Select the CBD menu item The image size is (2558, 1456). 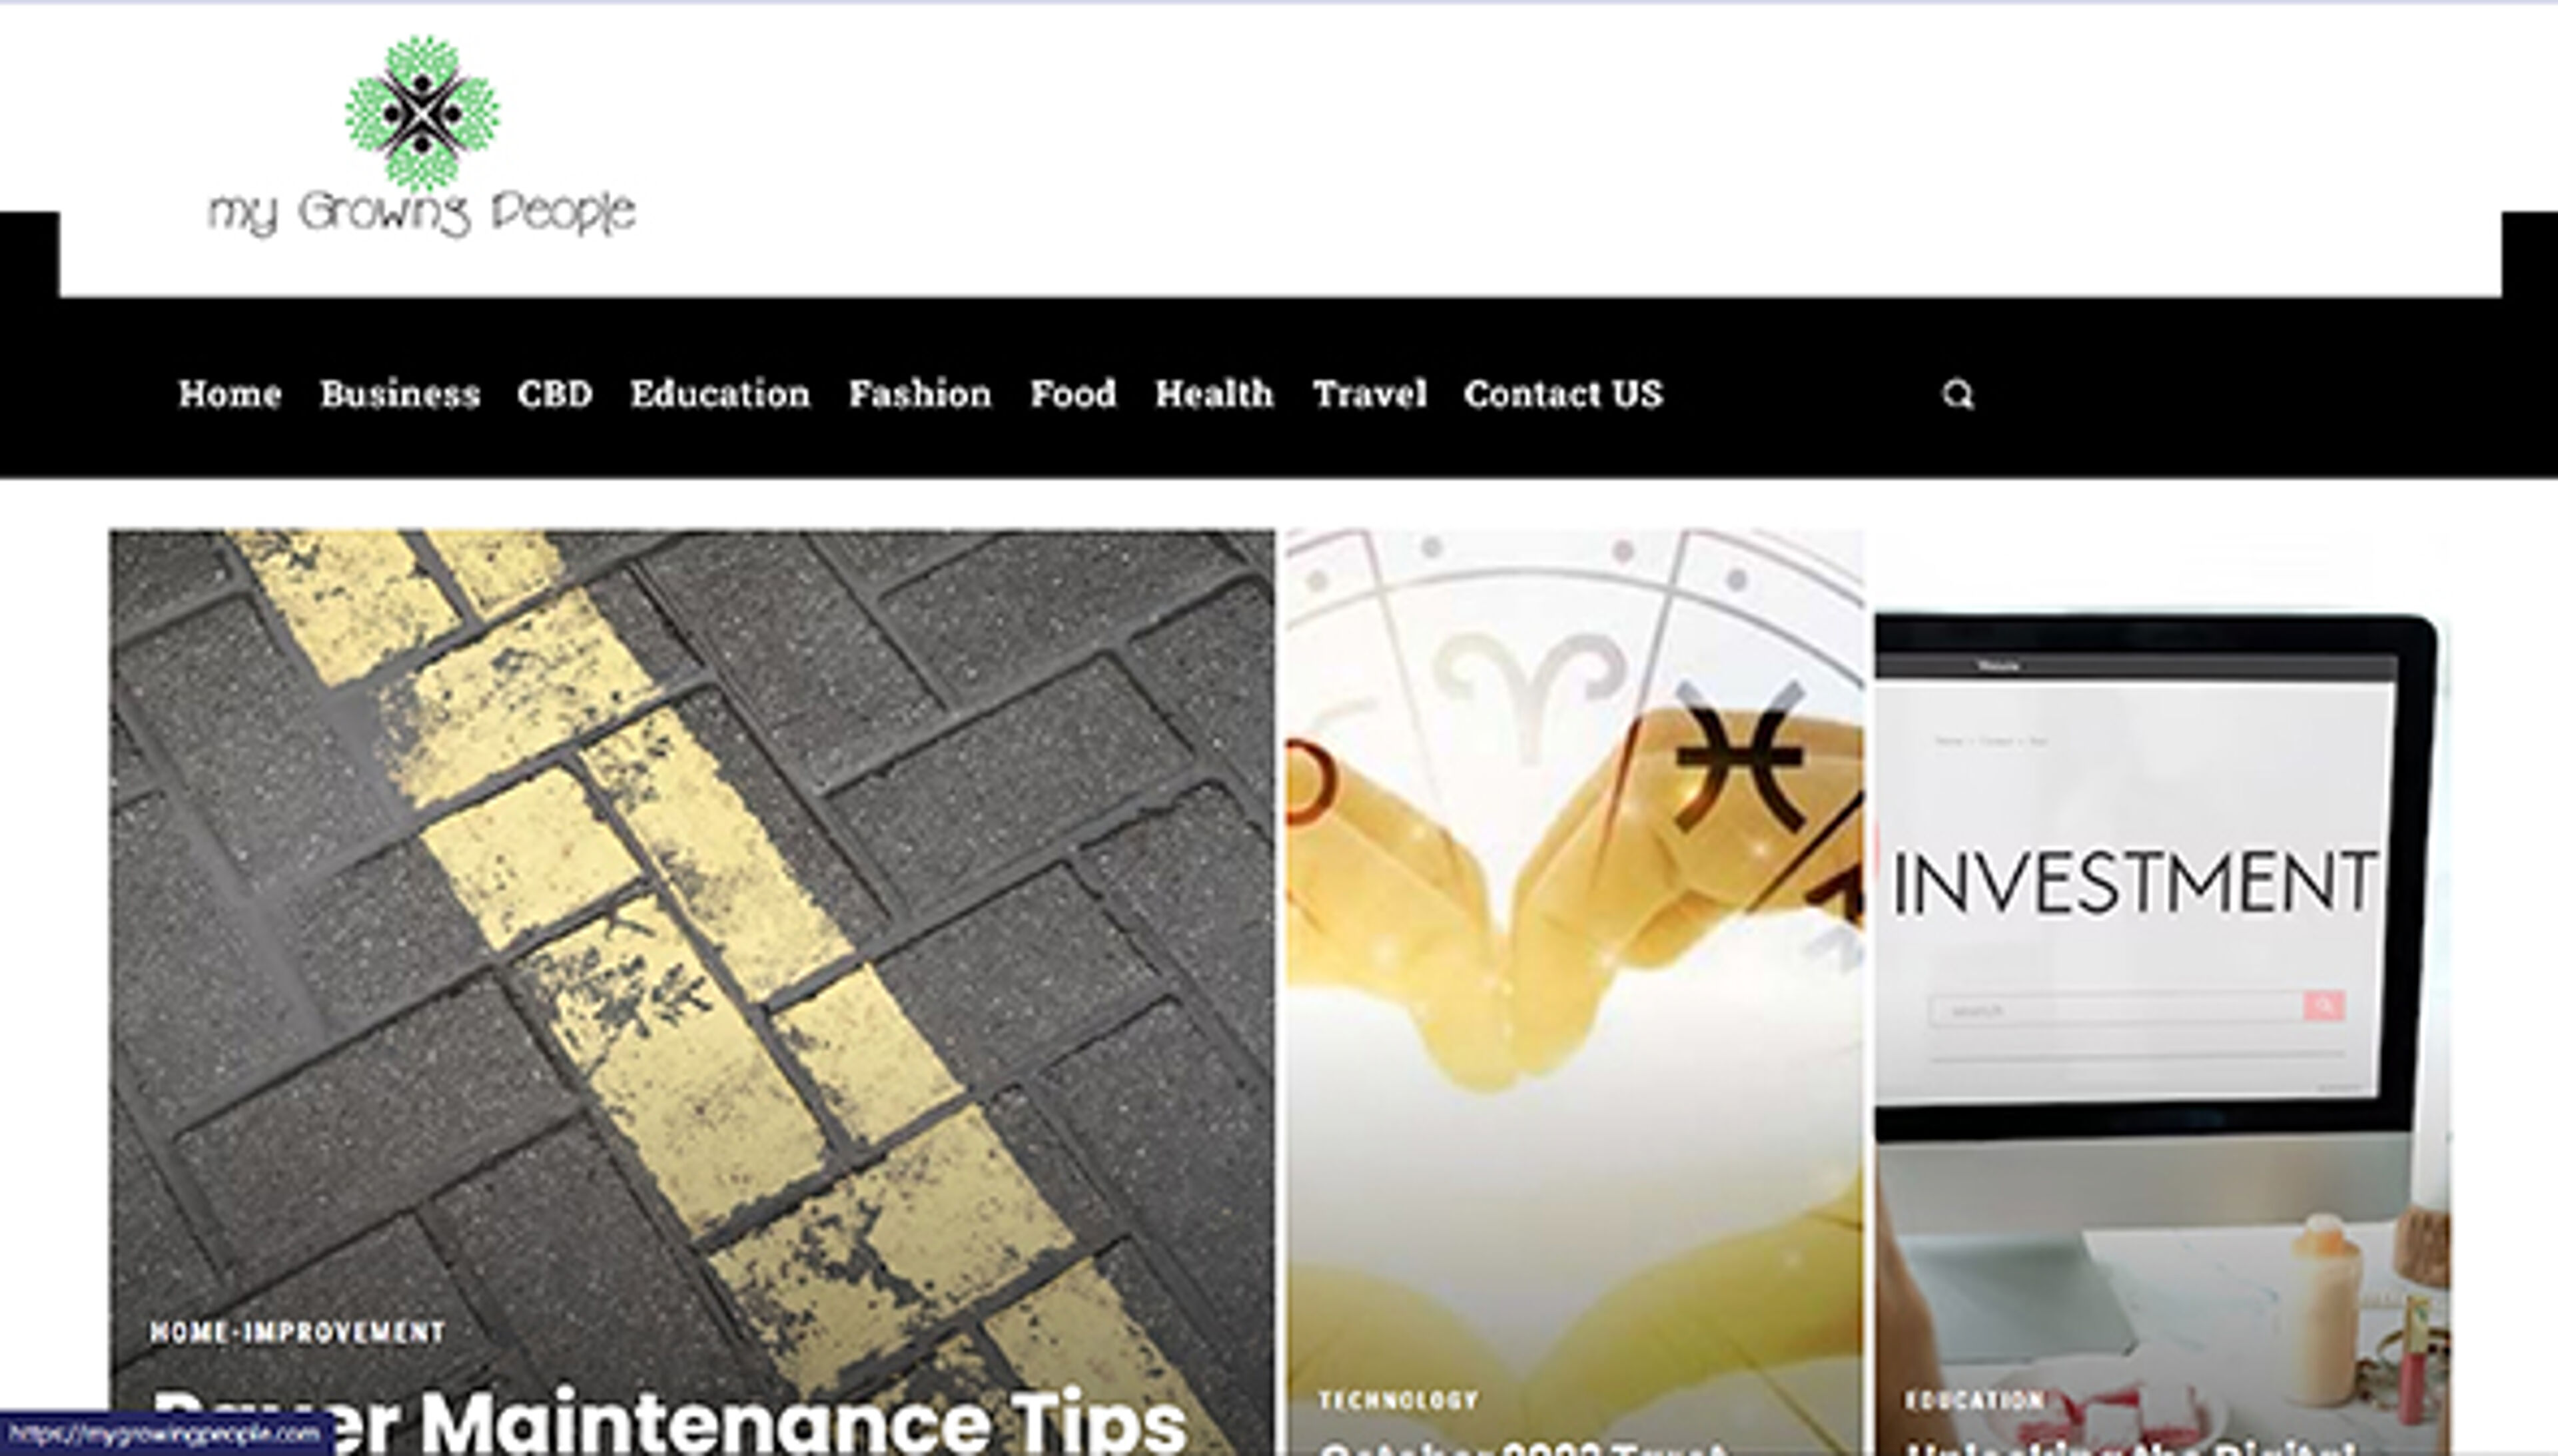point(555,394)
